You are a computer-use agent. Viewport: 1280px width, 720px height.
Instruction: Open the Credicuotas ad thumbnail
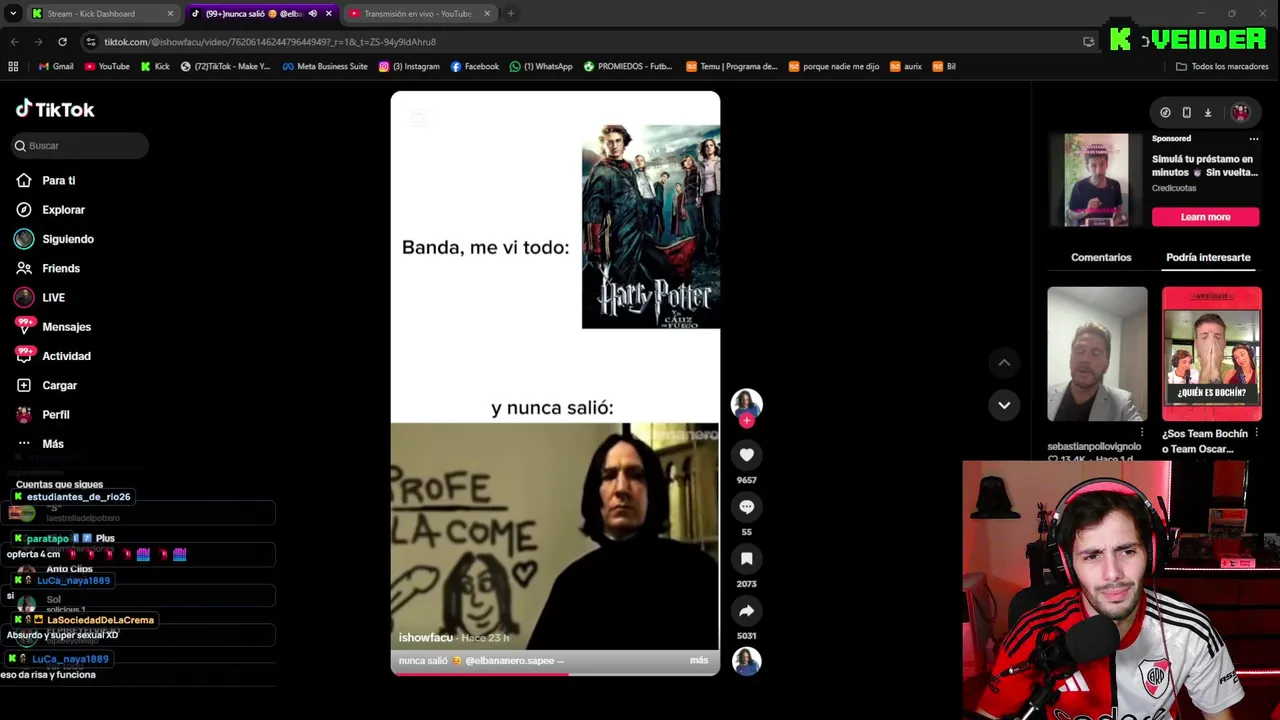click(x=1096, y=180)
